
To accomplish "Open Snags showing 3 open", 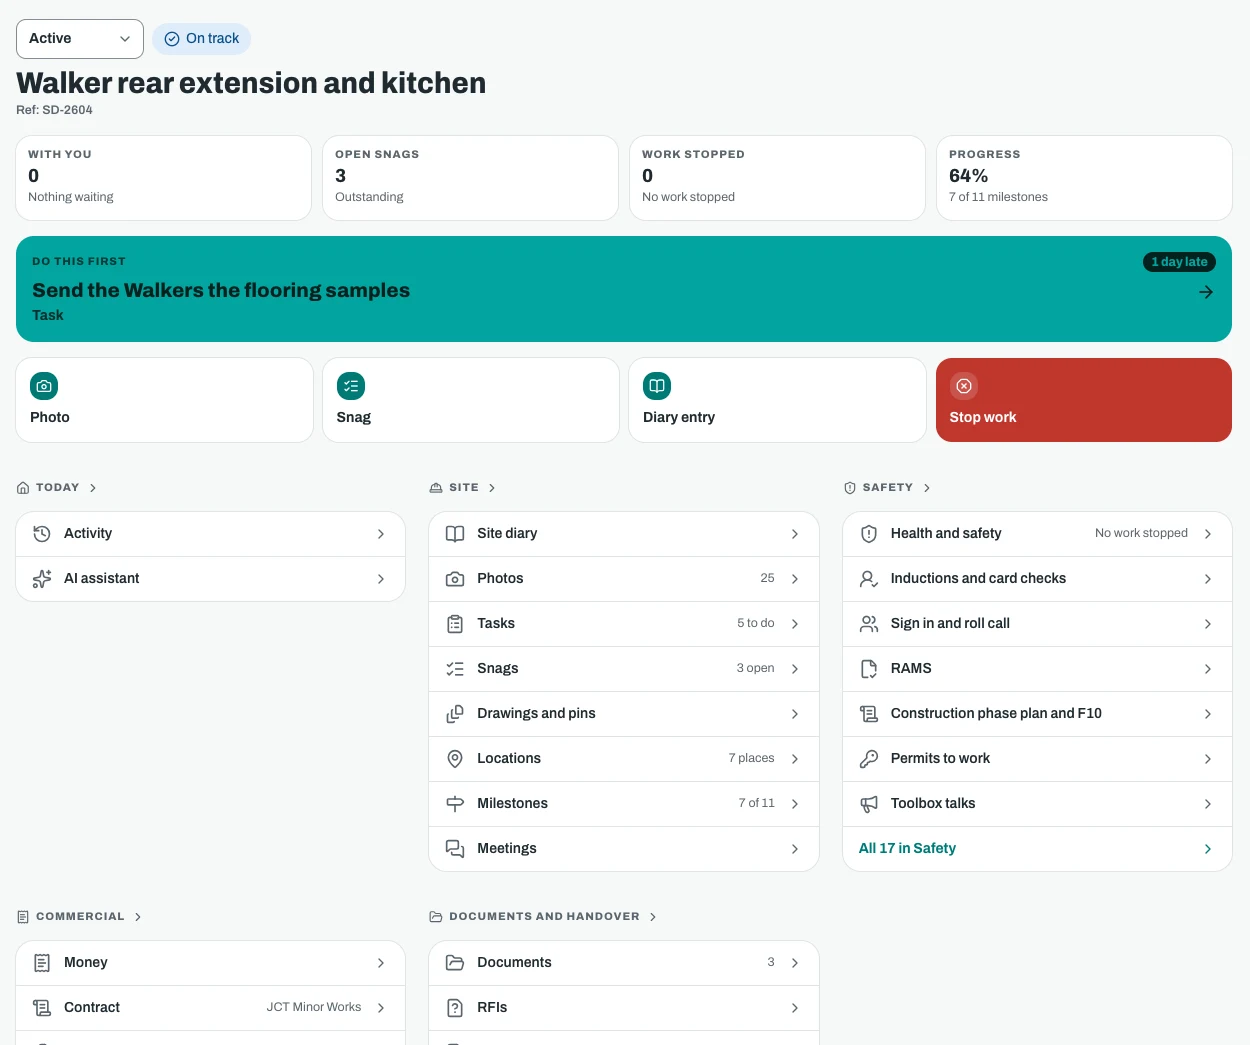I will point(624,669).
